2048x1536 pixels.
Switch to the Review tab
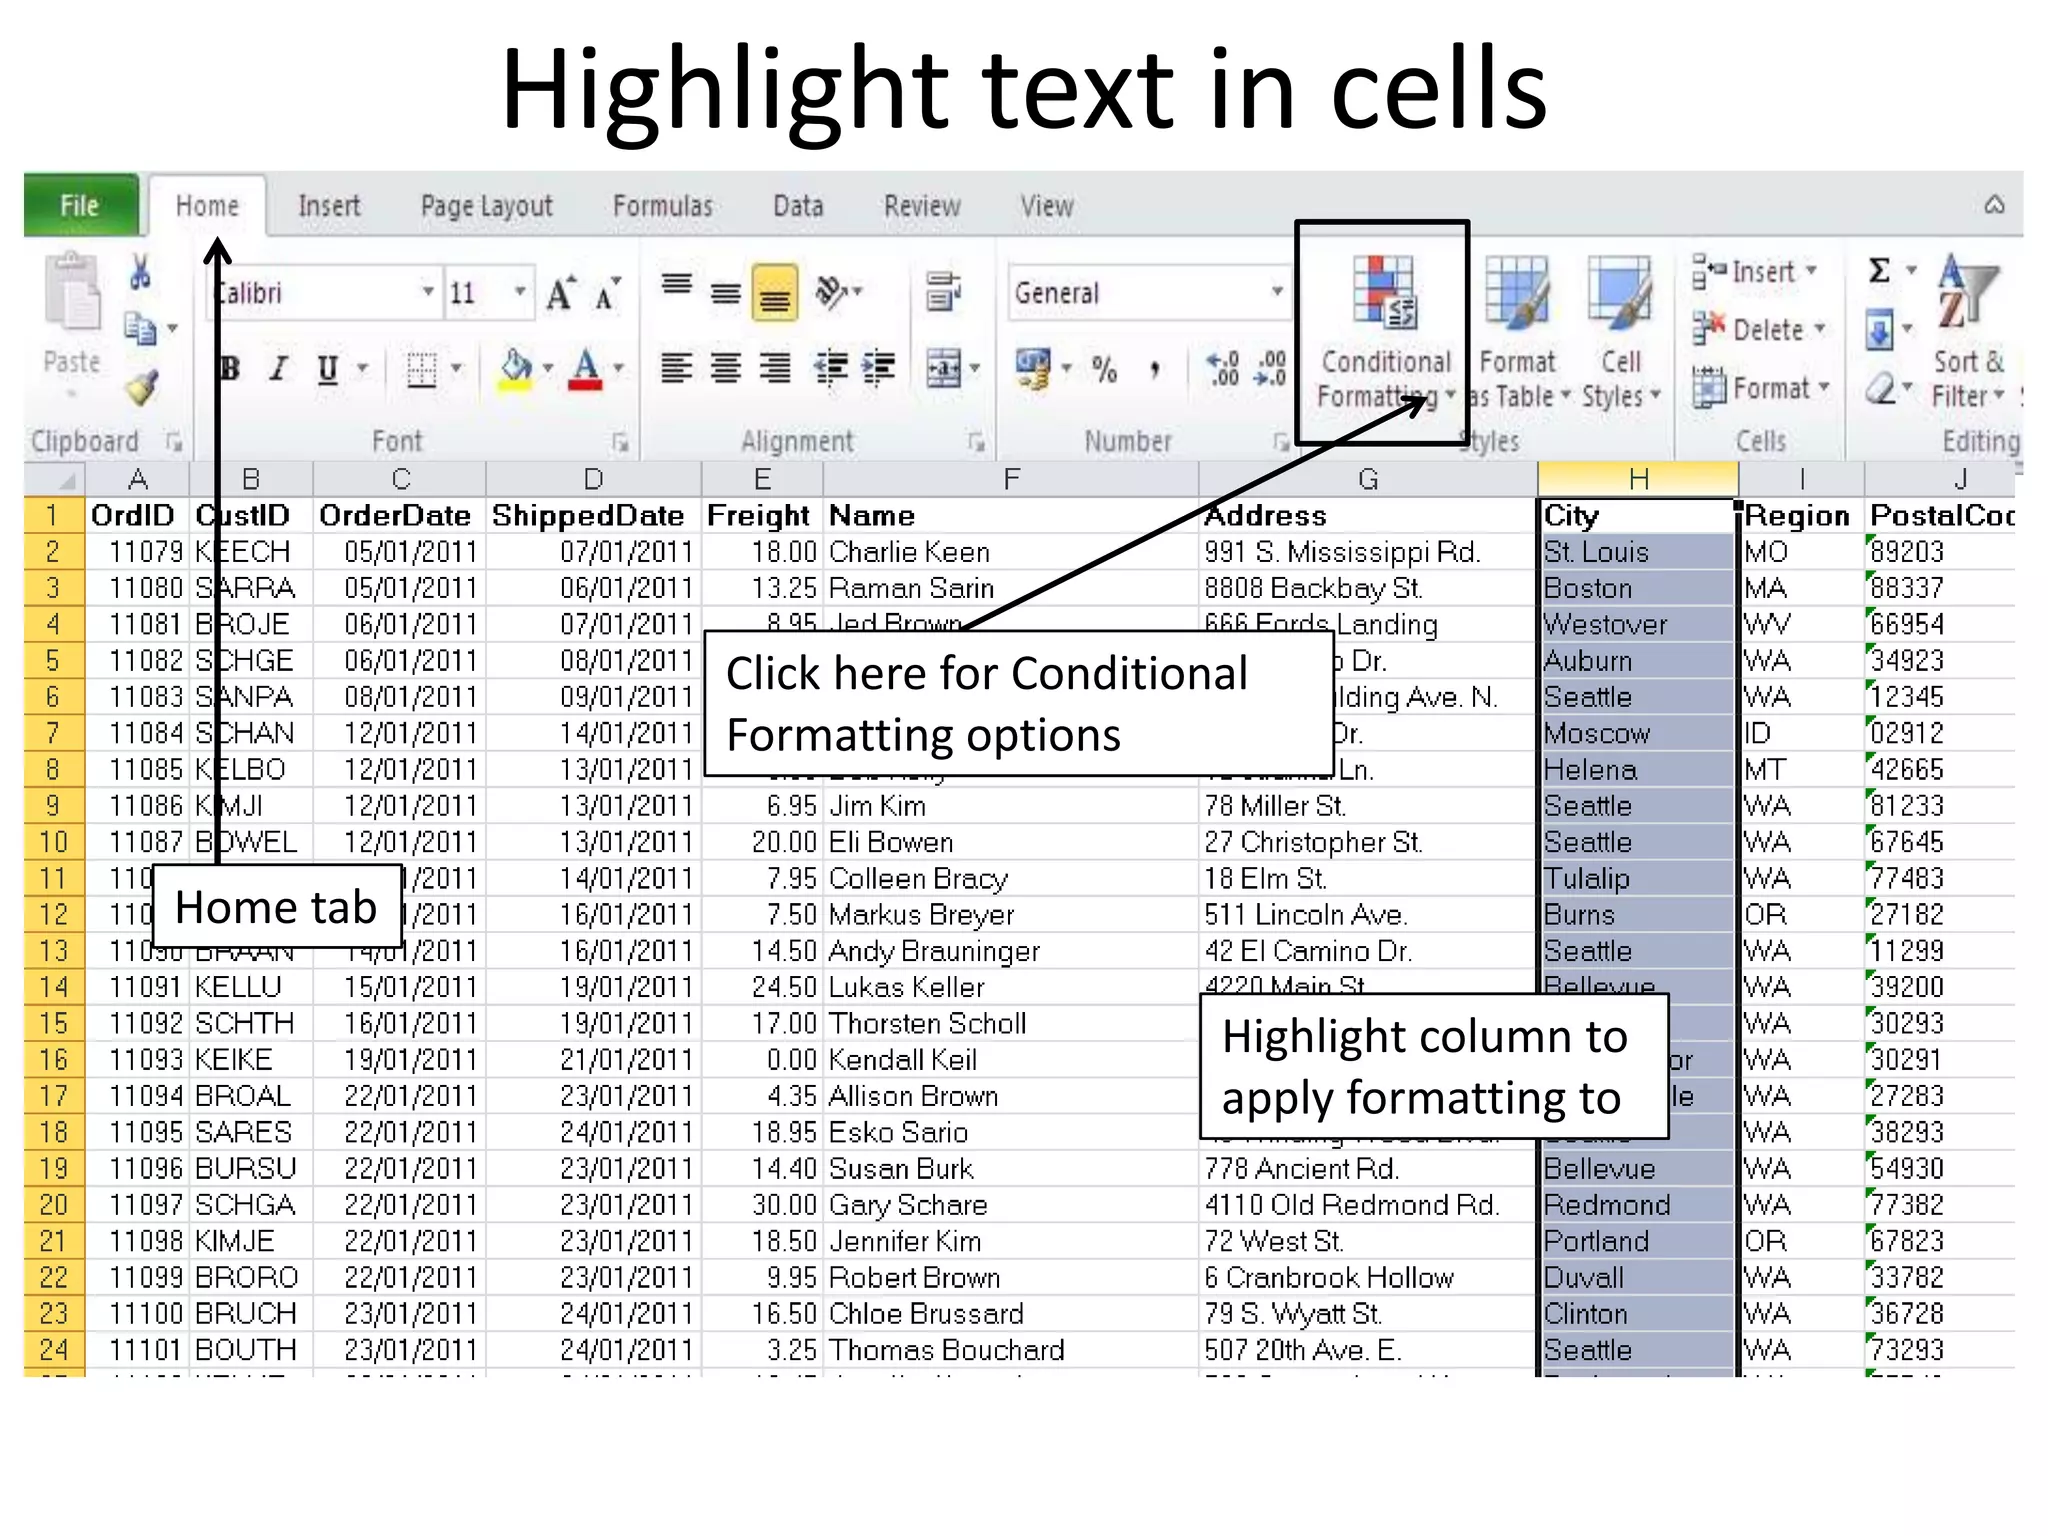pos(922,206)
